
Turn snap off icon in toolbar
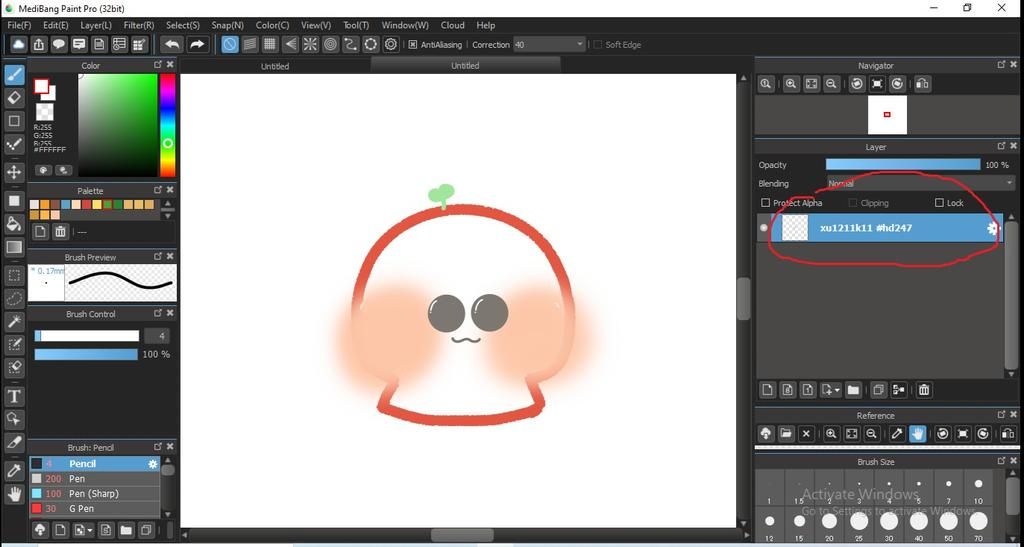click(229, 44)
